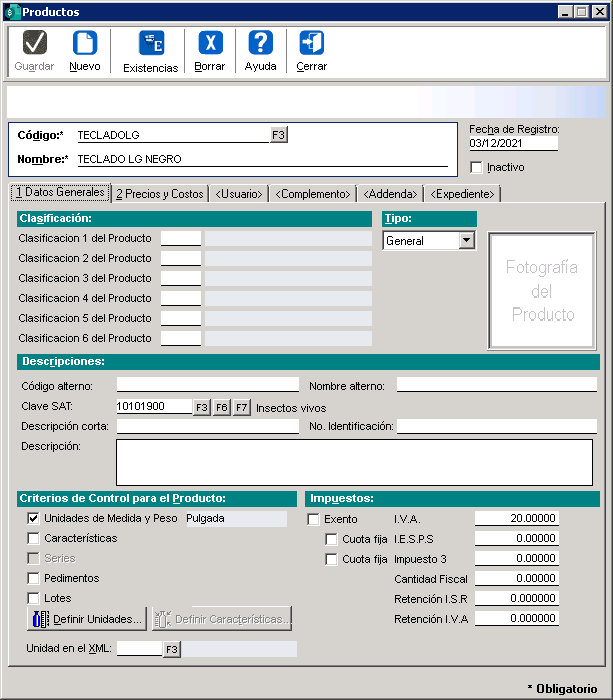Delete the product with Borrar
The width and height of the screenshot is (613, 700).
(210, 51)
